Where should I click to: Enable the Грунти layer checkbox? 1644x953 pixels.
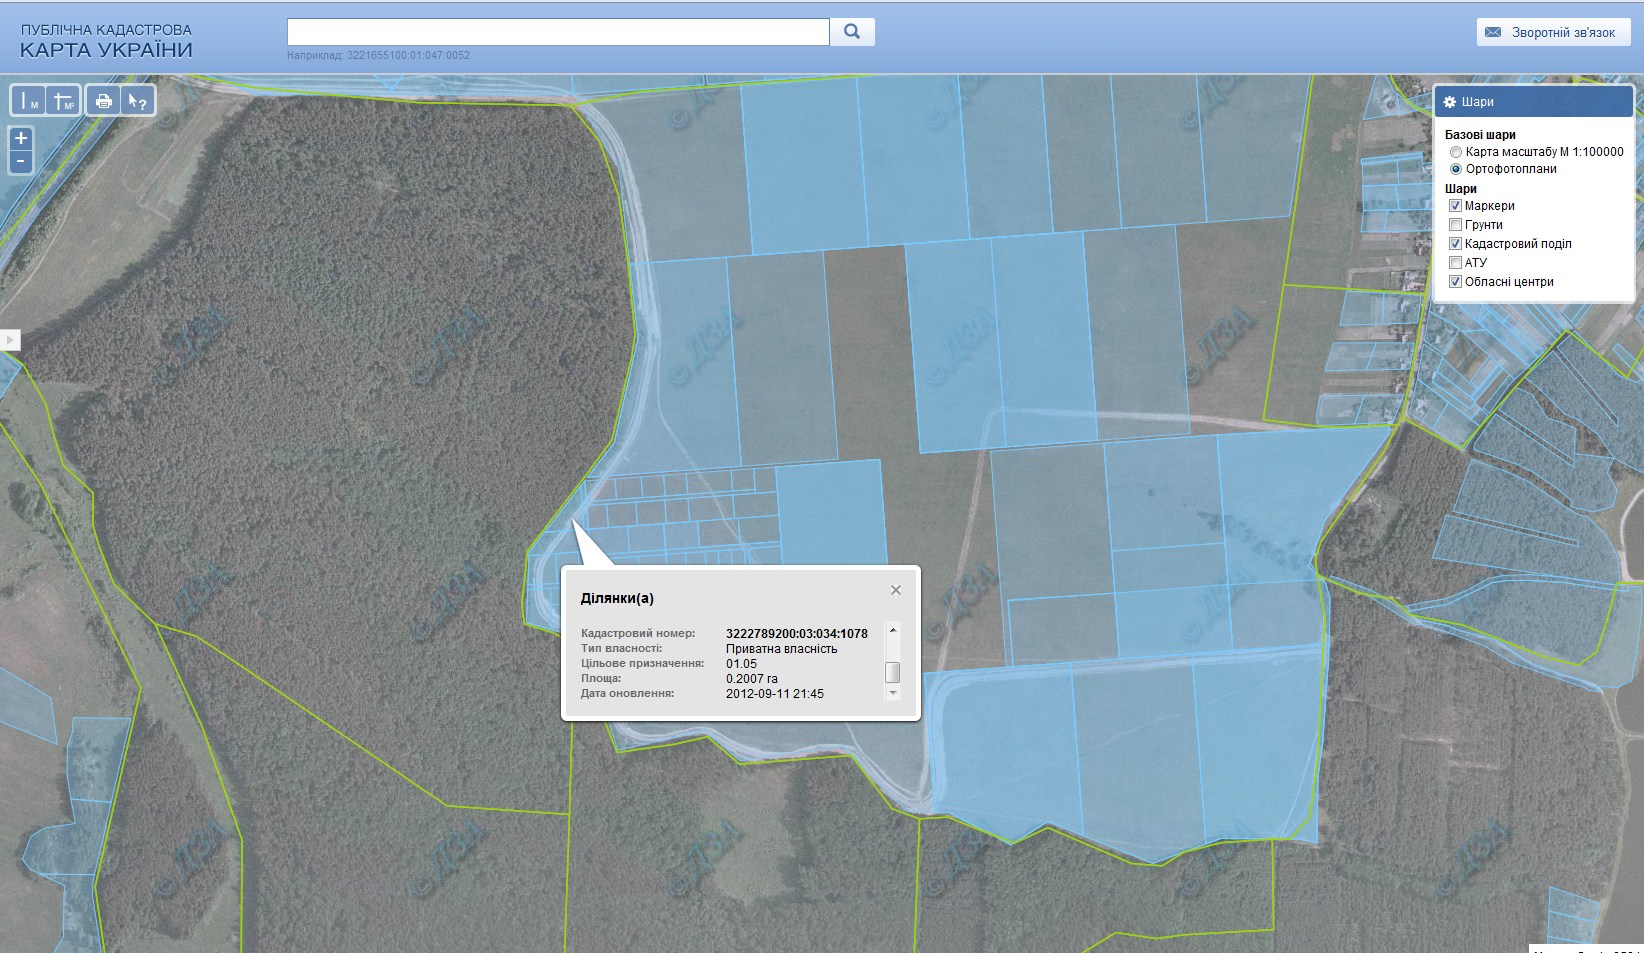pos(1456,225)
